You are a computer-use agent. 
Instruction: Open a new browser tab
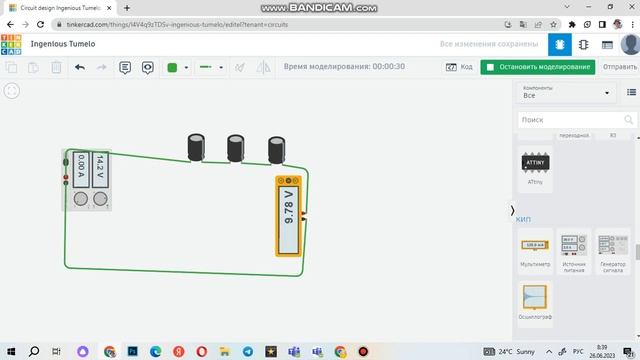(x=127, y=8)
